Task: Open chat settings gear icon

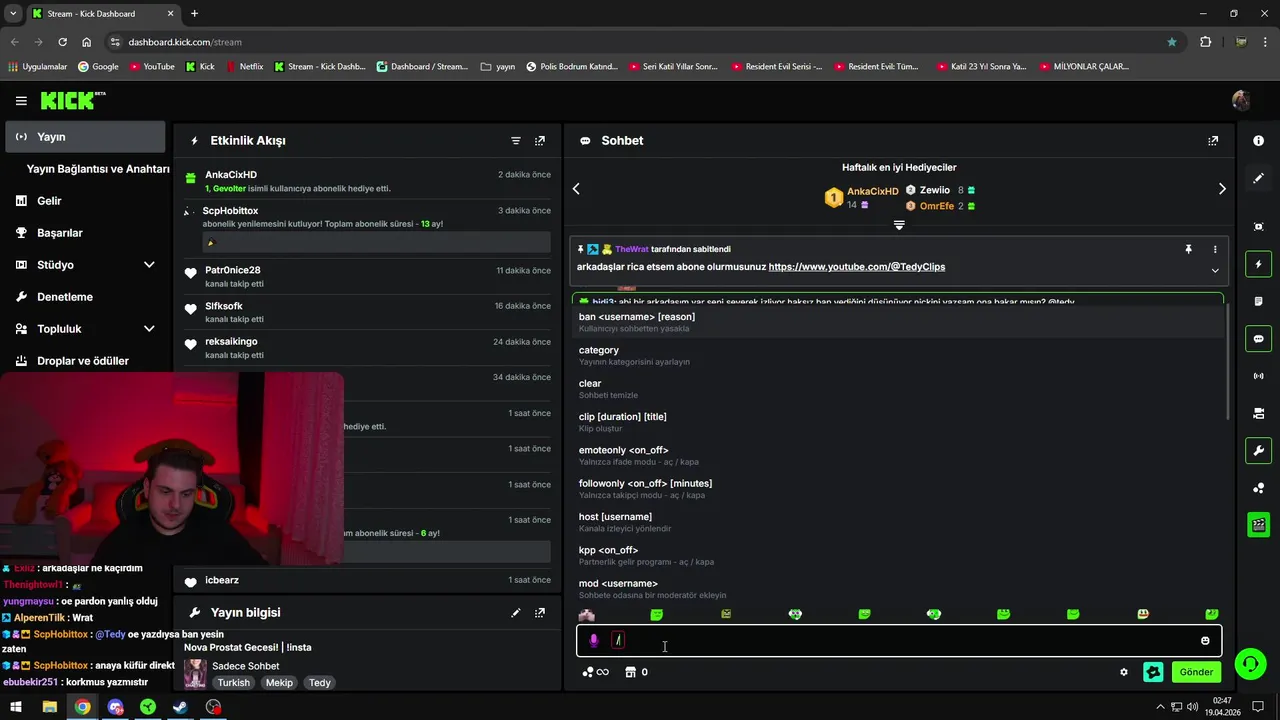Action: click(1124, 672)
